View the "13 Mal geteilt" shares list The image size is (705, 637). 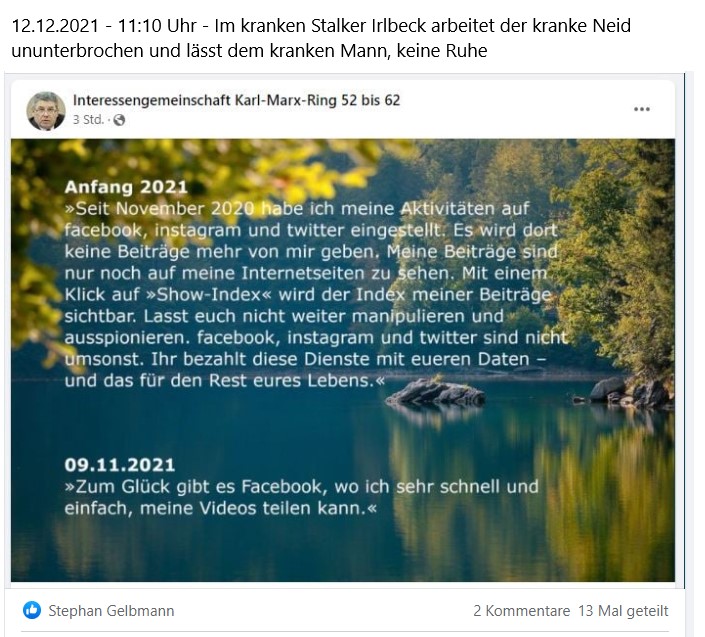point(623,610)
